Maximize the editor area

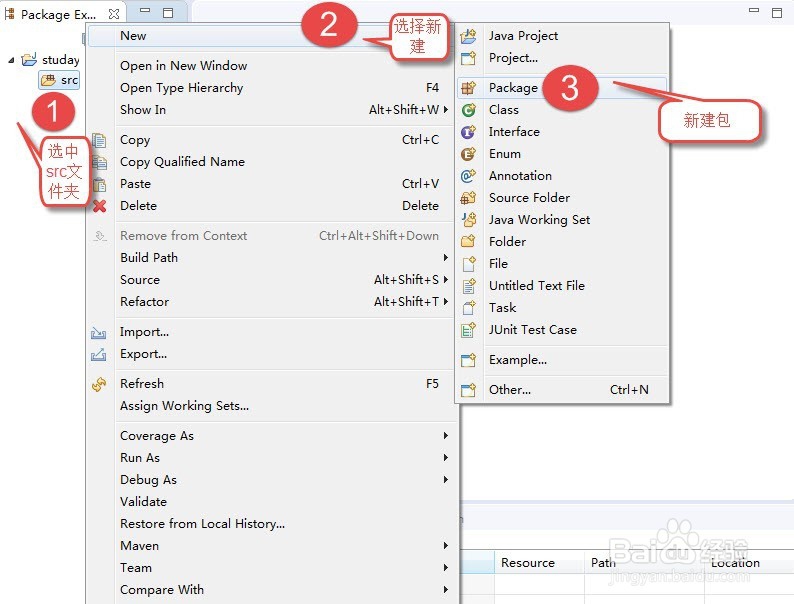[x=777, y=13]
